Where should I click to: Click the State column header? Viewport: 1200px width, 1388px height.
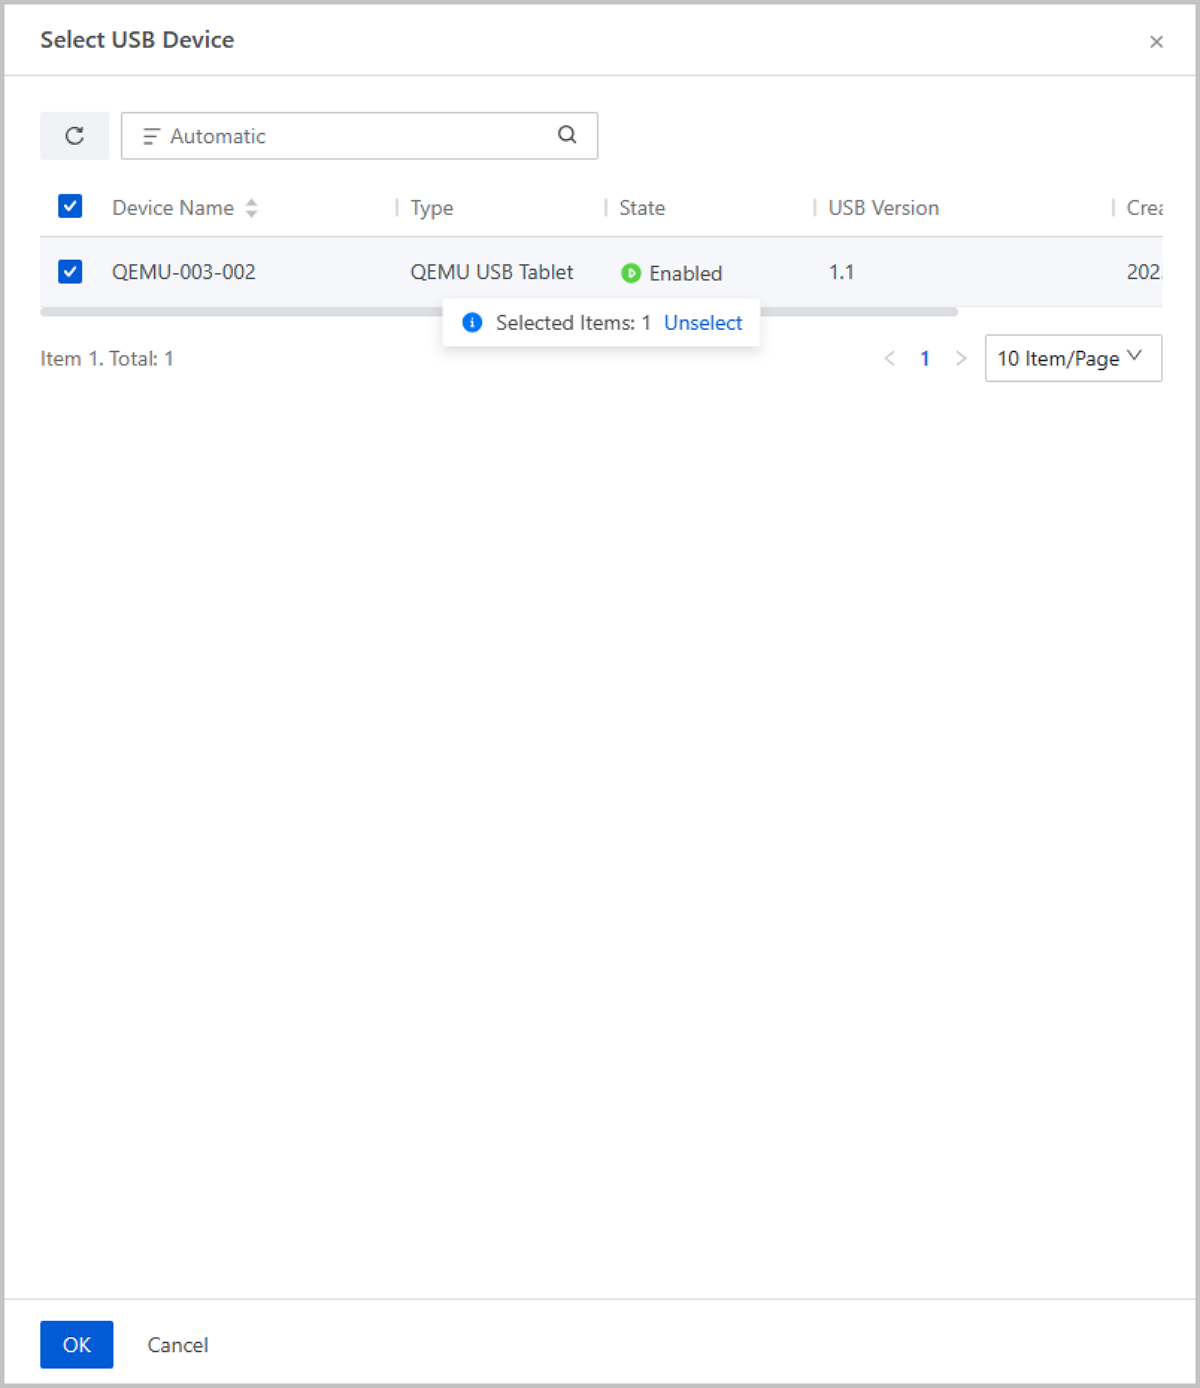click(642, 208)
